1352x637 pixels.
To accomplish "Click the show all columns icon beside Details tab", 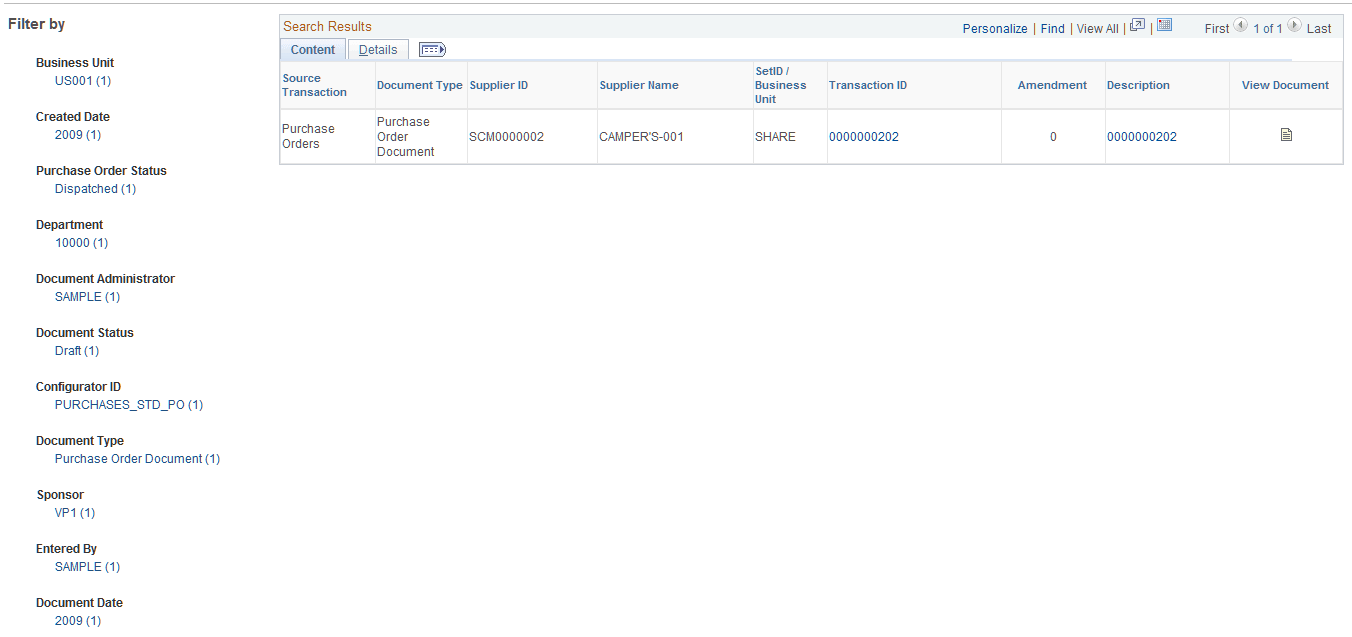I will pyautogui.click(x=431, y=48).
